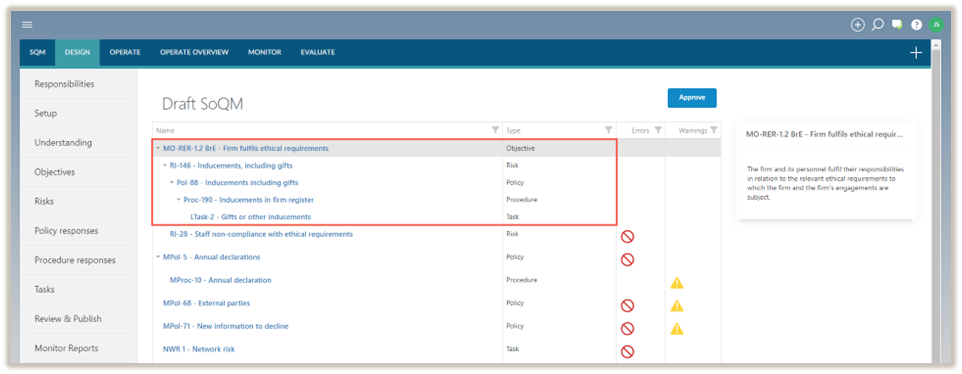Open Monitor Reports in the sidebar
Screen dimensions: 962x374
click(66, 348)
